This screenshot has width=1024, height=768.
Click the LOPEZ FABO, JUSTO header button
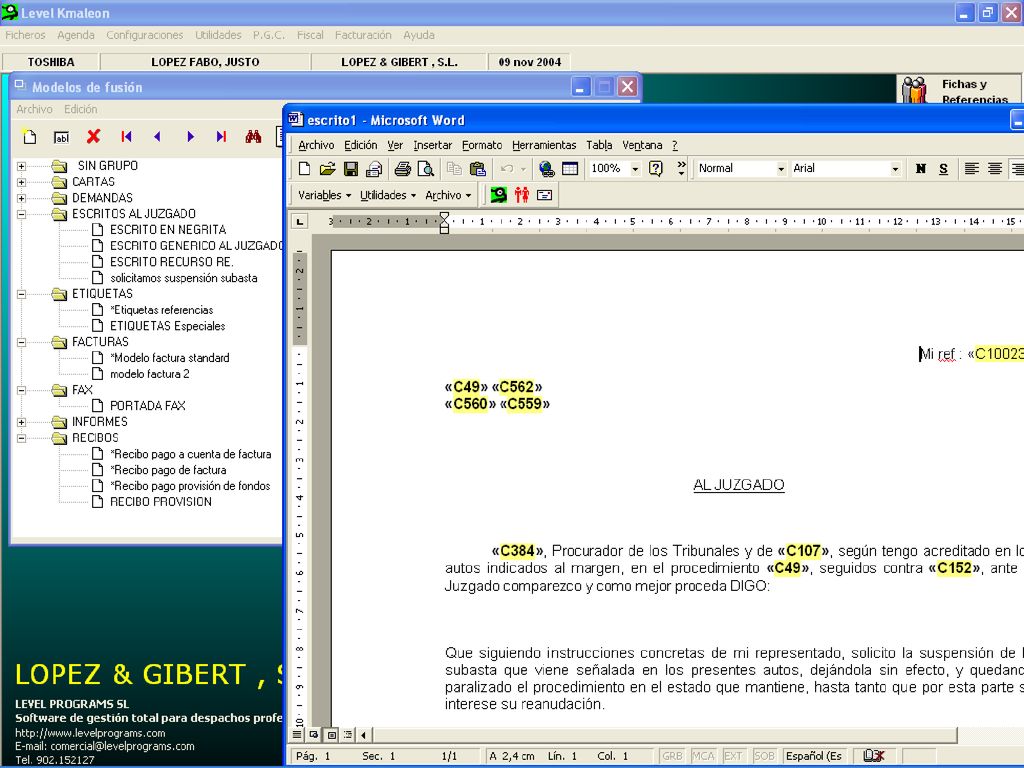[205, 62]
